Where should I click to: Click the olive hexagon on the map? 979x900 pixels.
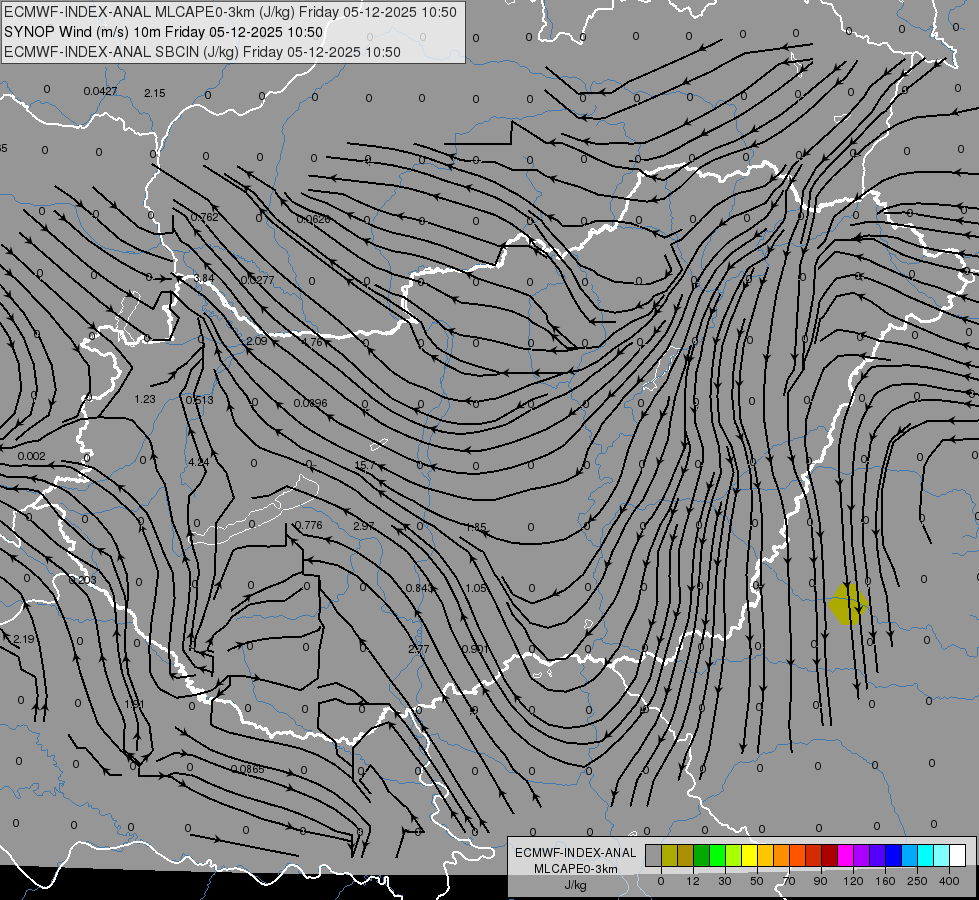848,604
